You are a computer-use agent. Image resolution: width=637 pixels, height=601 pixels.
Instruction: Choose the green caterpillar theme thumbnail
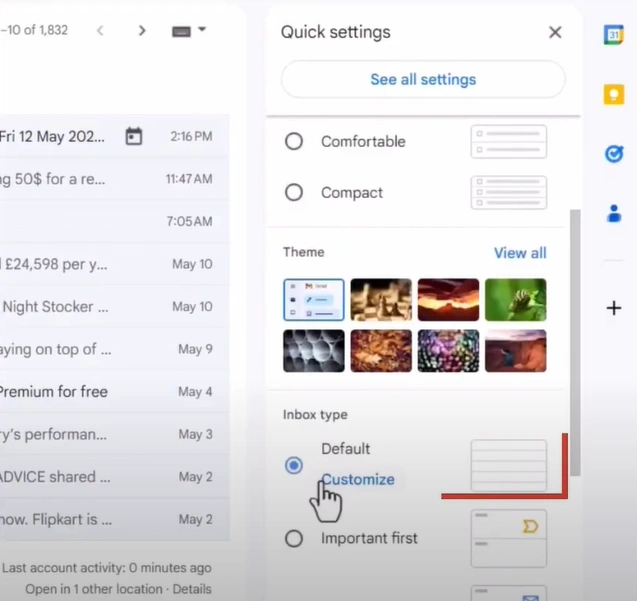point(516,300)
